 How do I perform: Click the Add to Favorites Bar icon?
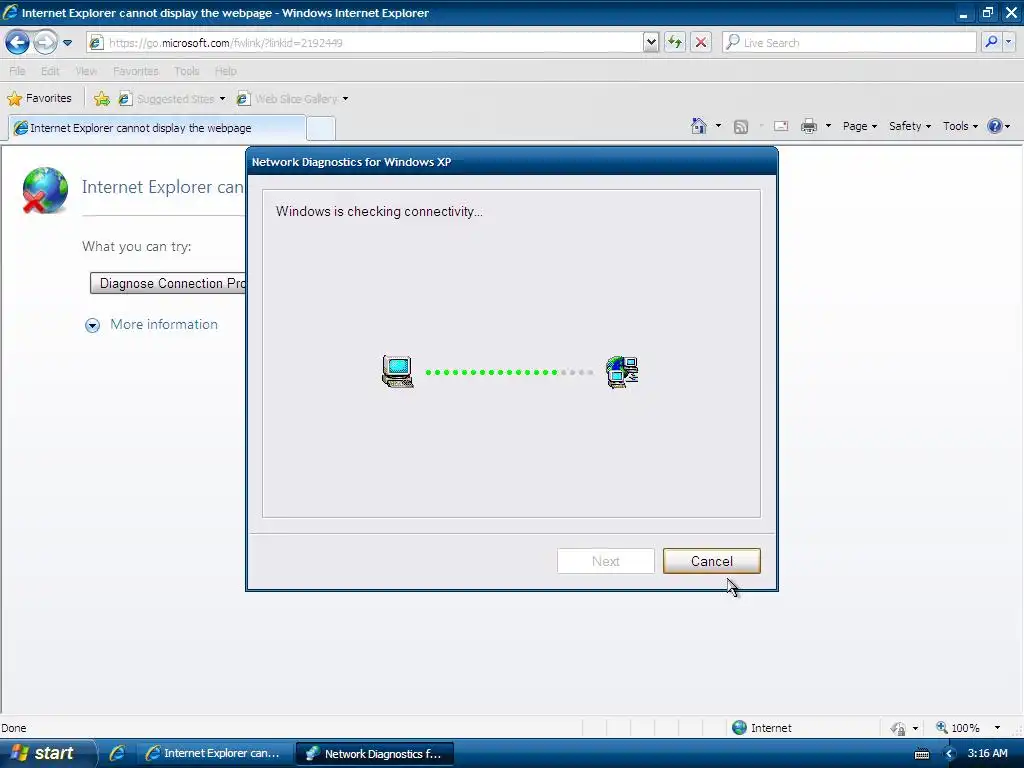[101, 99]
